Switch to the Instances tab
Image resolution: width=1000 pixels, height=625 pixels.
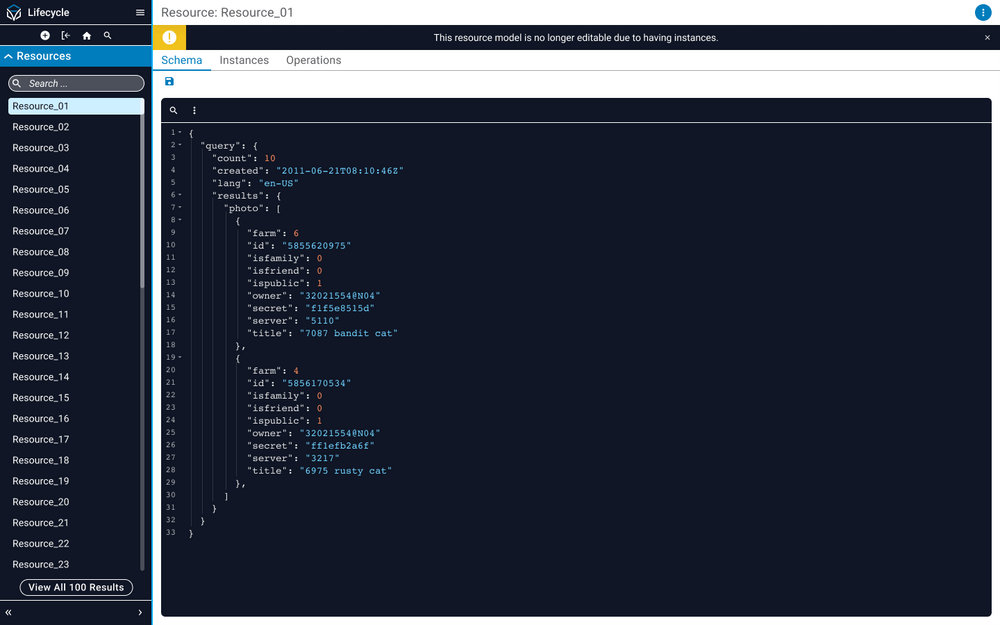[244, 60]
